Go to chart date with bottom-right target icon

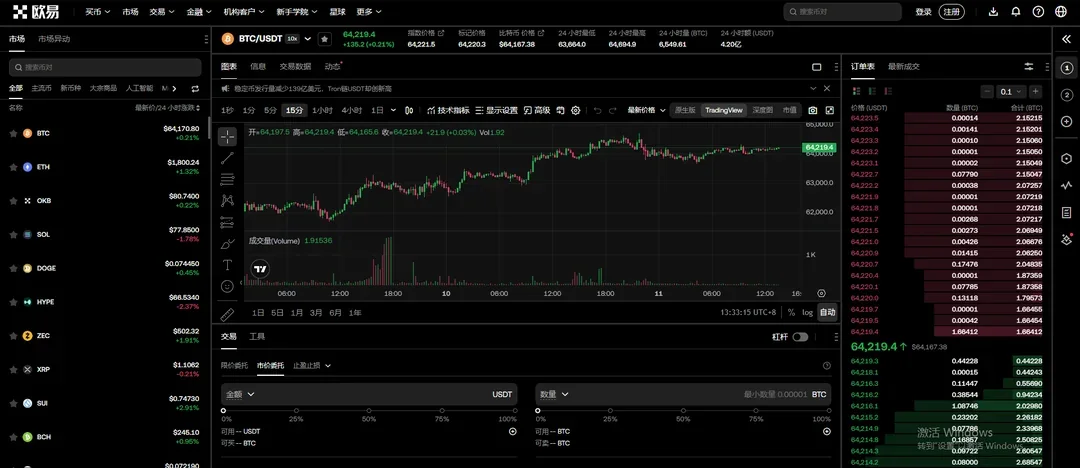pyautogui.click(x=821, y=294)
